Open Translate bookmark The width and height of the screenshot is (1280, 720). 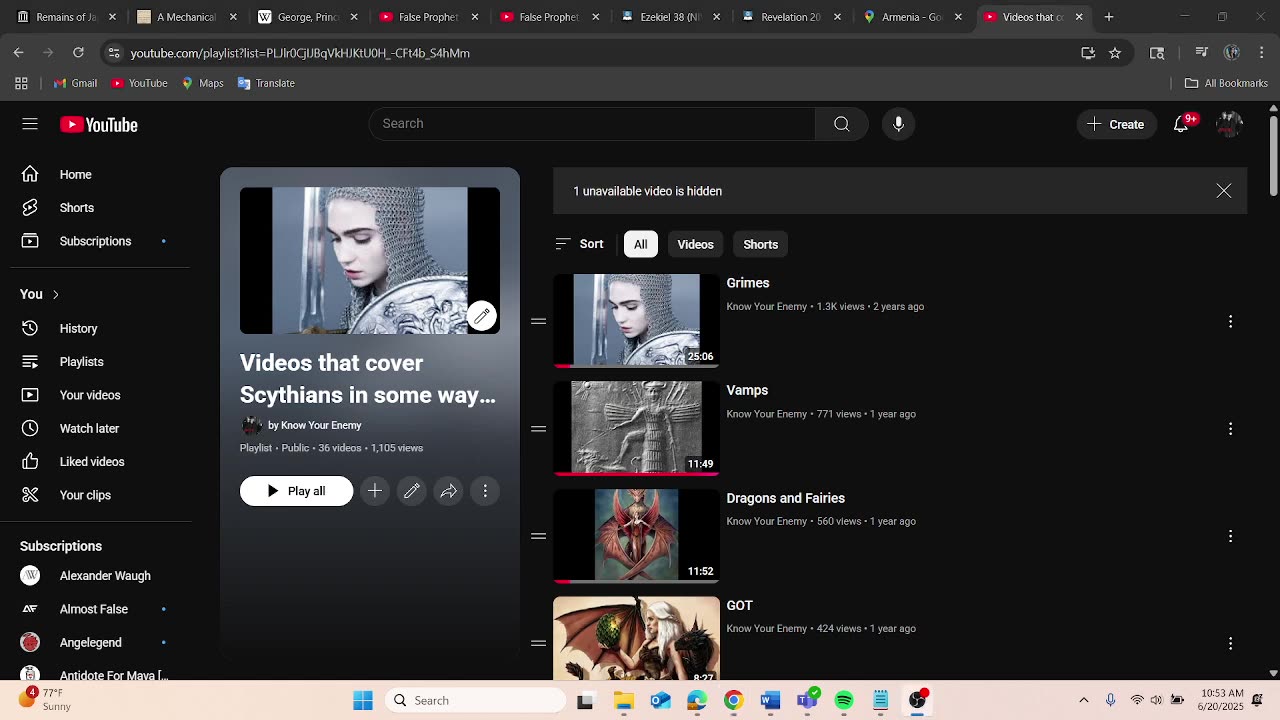coord(265,83)
